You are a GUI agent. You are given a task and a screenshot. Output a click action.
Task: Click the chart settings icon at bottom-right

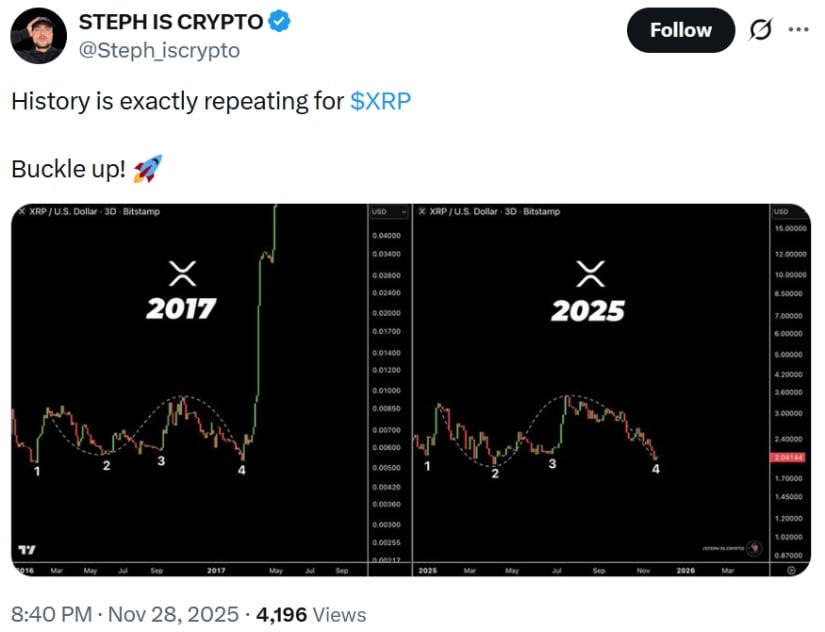[x=791, y=569]
